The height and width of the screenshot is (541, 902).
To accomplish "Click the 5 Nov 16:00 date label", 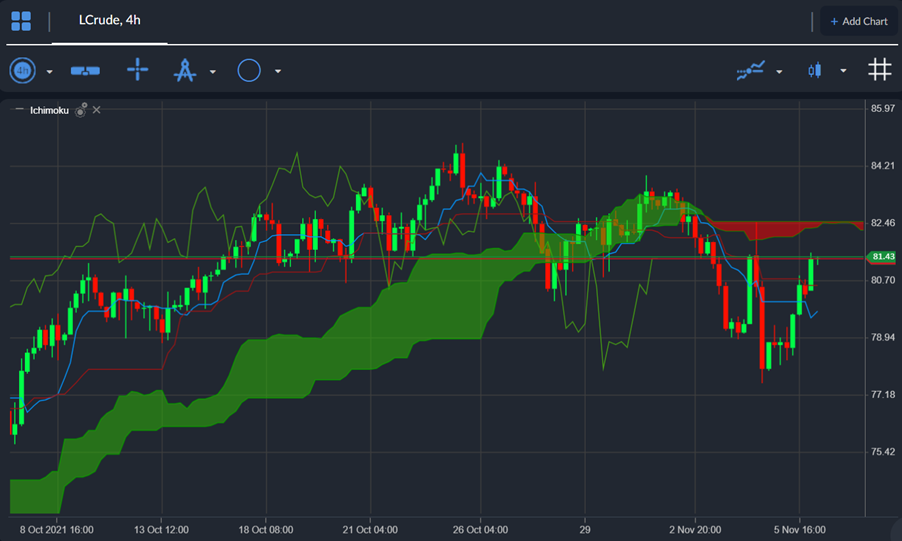I will click(800, 529).
